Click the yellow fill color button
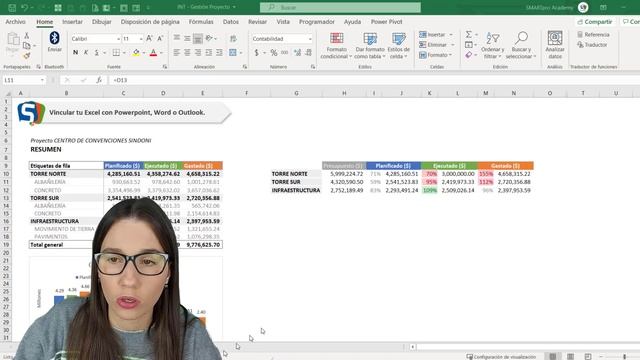 (x=136, y=53)
